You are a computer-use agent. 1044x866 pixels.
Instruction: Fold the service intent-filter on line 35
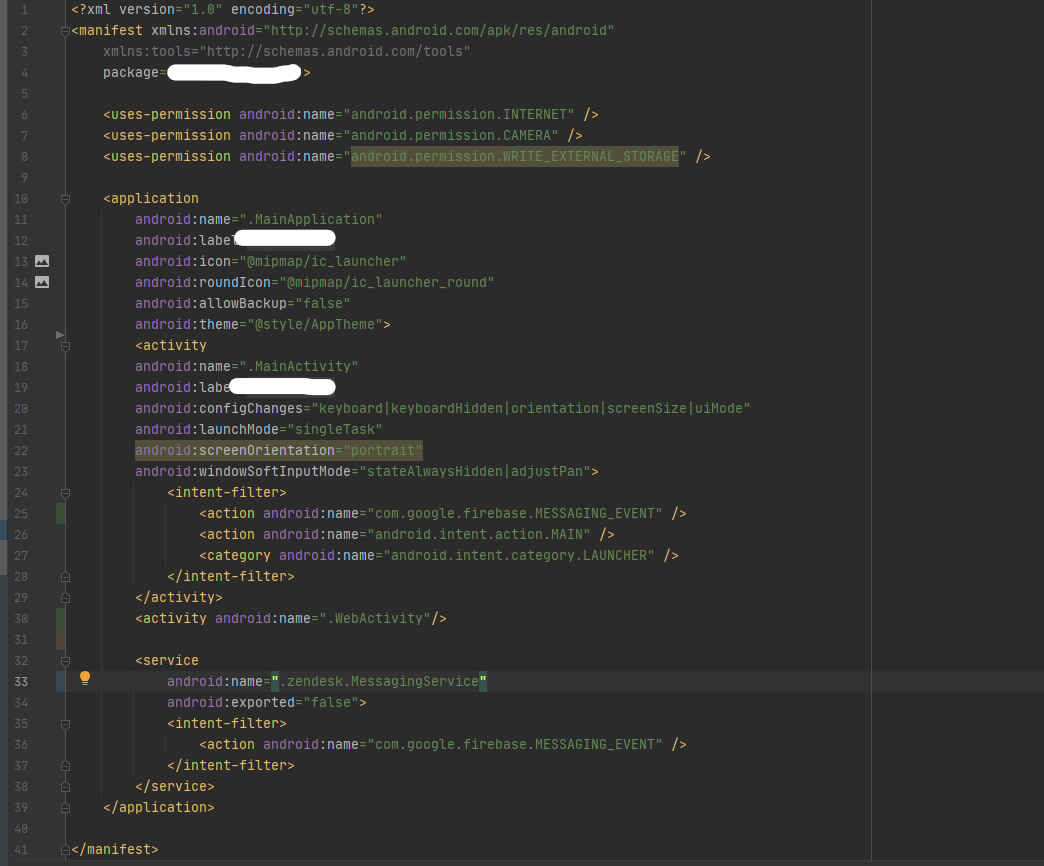[65, 724]
